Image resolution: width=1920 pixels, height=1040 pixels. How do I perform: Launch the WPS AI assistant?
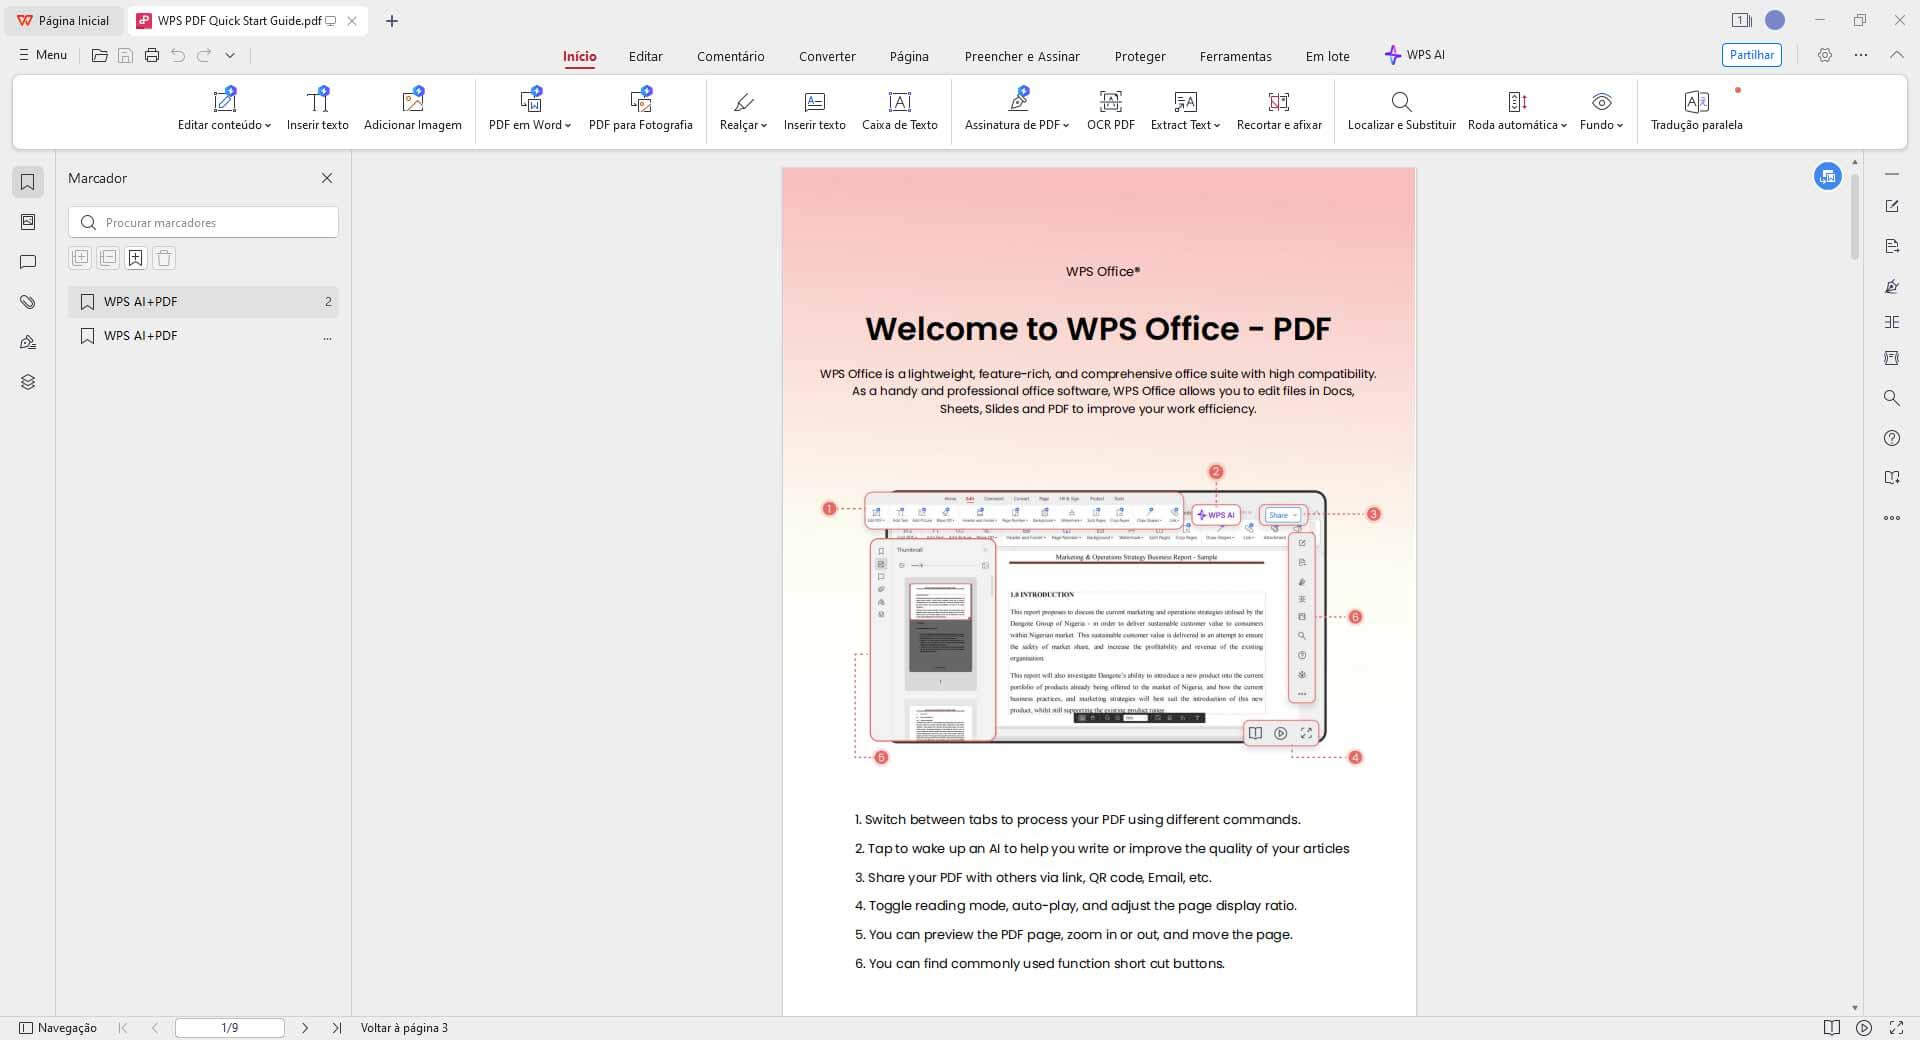1414,56
